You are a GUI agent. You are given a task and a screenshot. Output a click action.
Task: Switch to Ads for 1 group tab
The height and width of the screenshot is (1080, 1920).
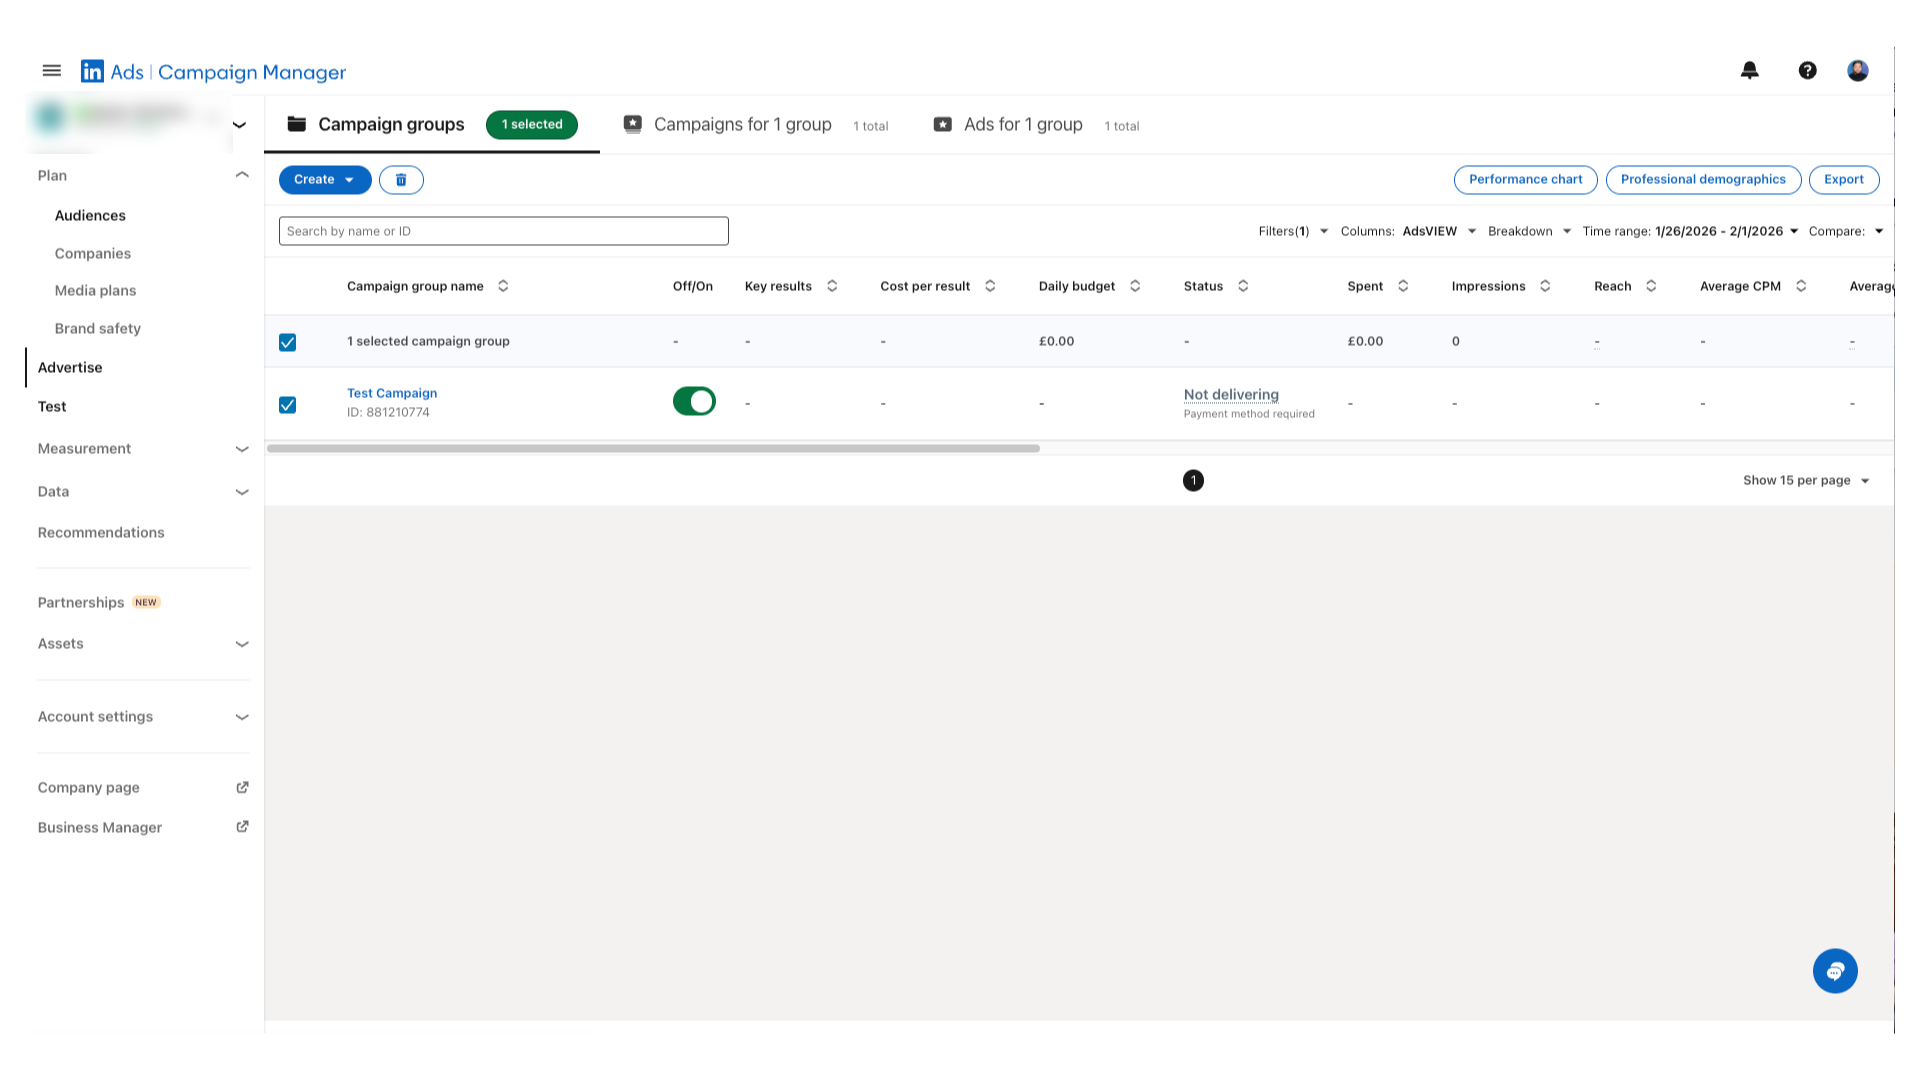[x=1036, y=125]
